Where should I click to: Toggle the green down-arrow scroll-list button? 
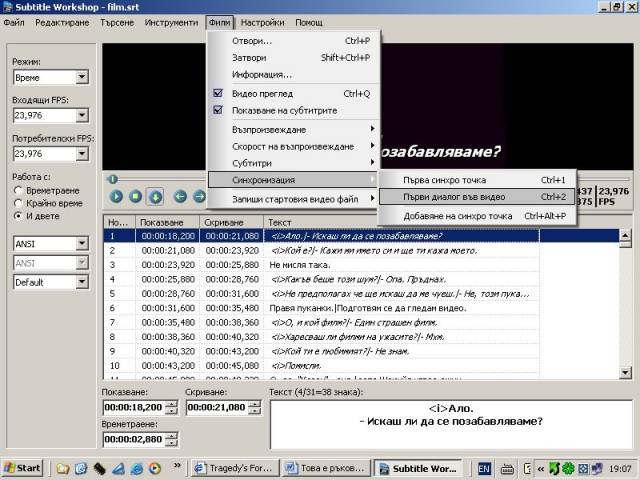[155, 197]
